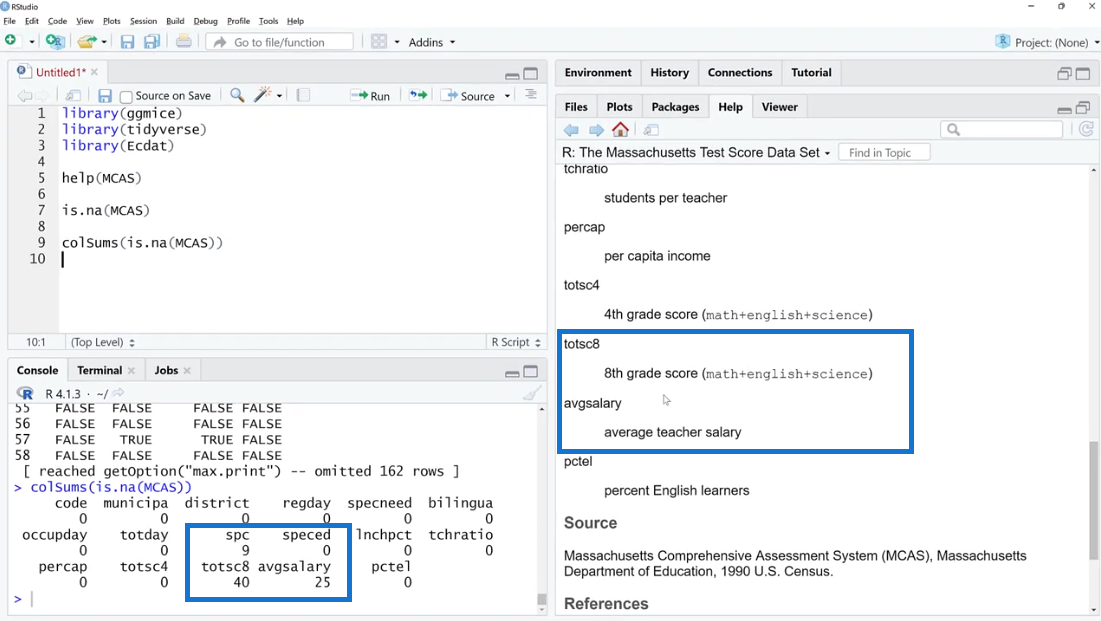1101x621 pixels.
Task: View current working directory arrow in console
Action: 118,393
